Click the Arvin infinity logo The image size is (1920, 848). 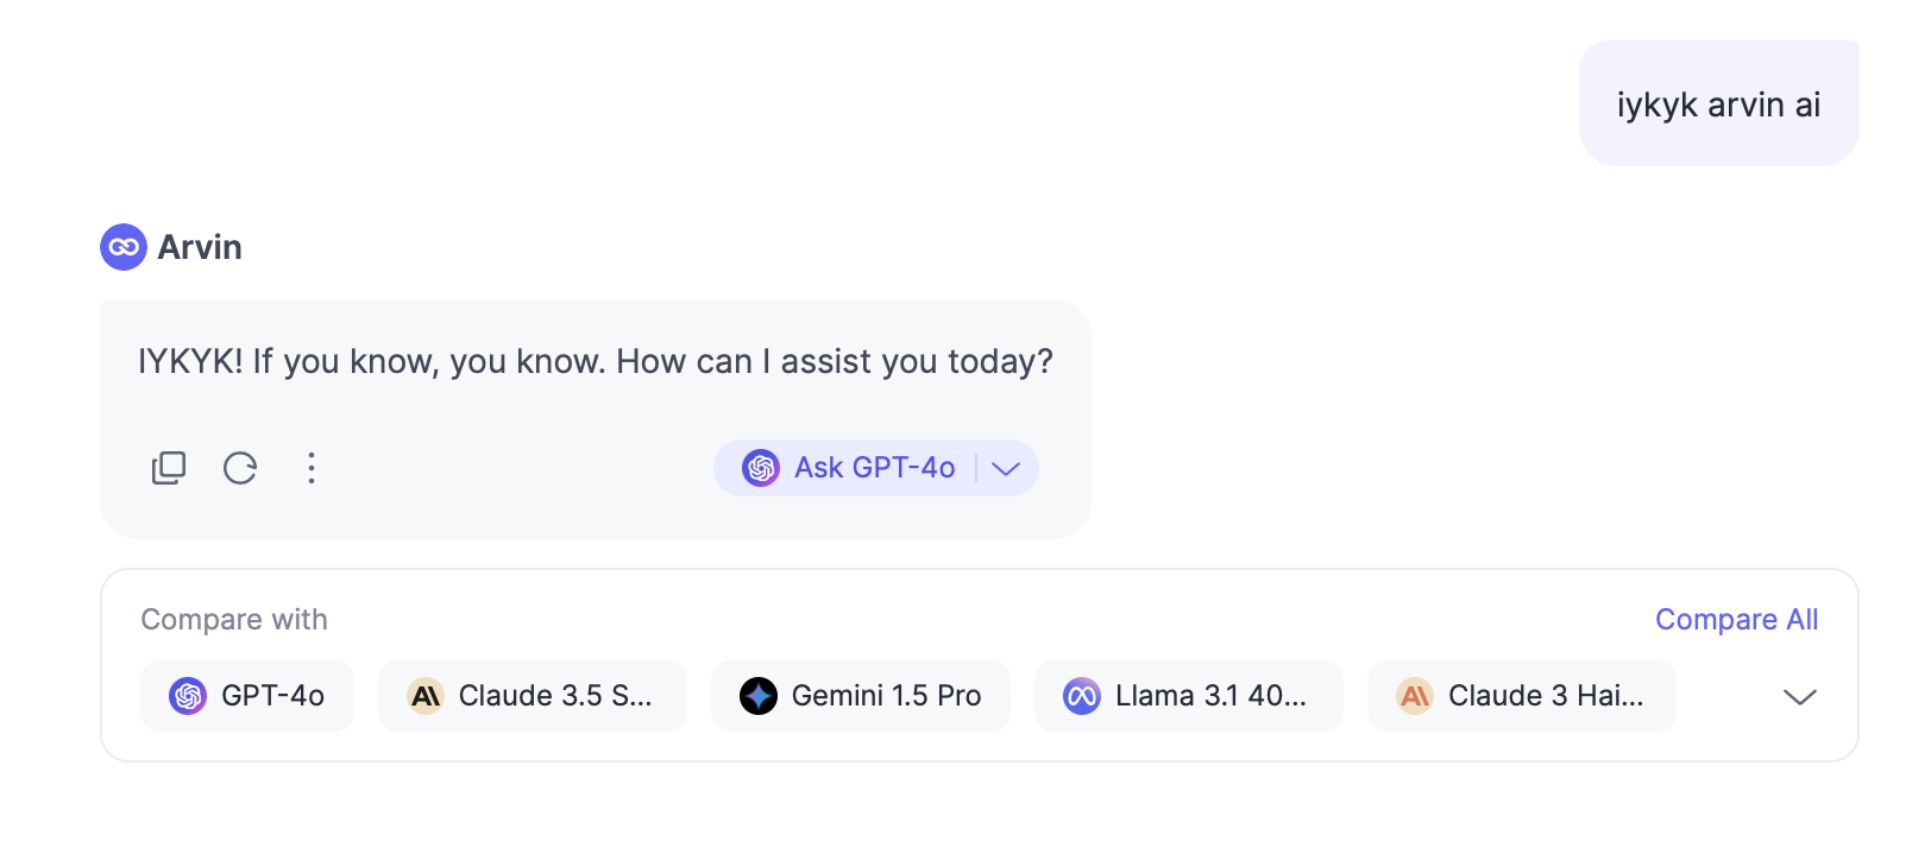click(x=124, y=247)
